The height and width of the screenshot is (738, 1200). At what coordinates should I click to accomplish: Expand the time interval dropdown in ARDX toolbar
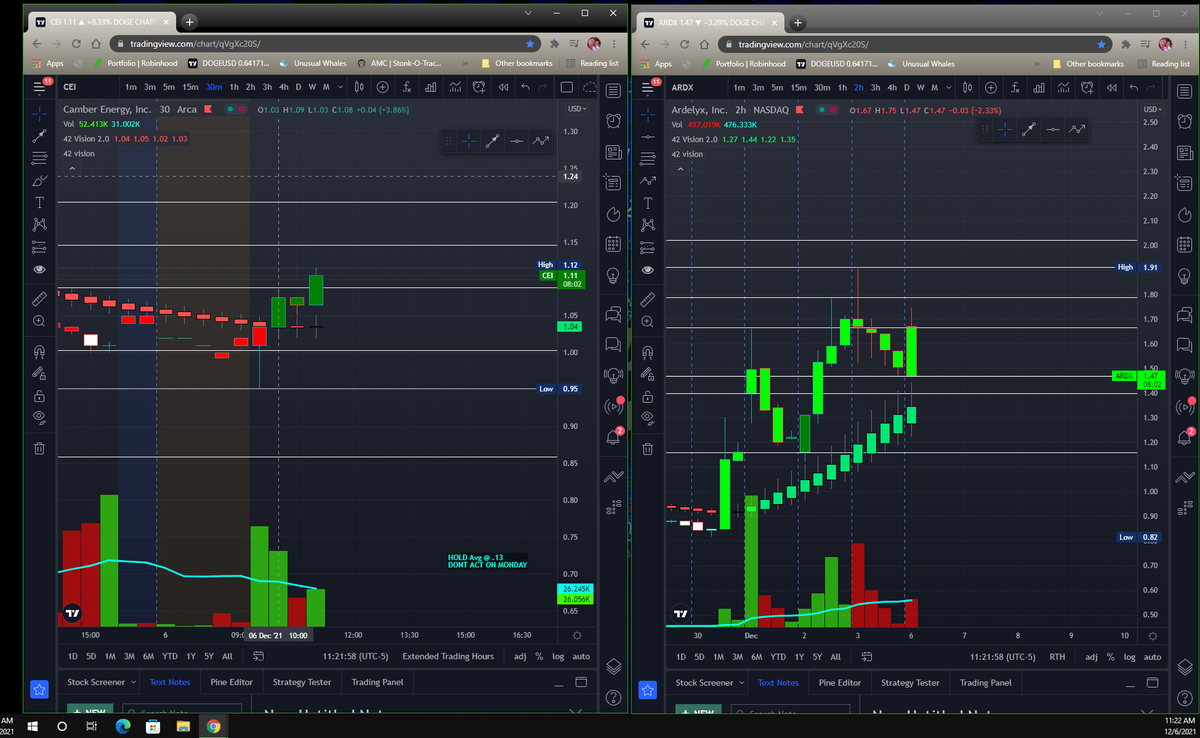click(x=948, y=87)
